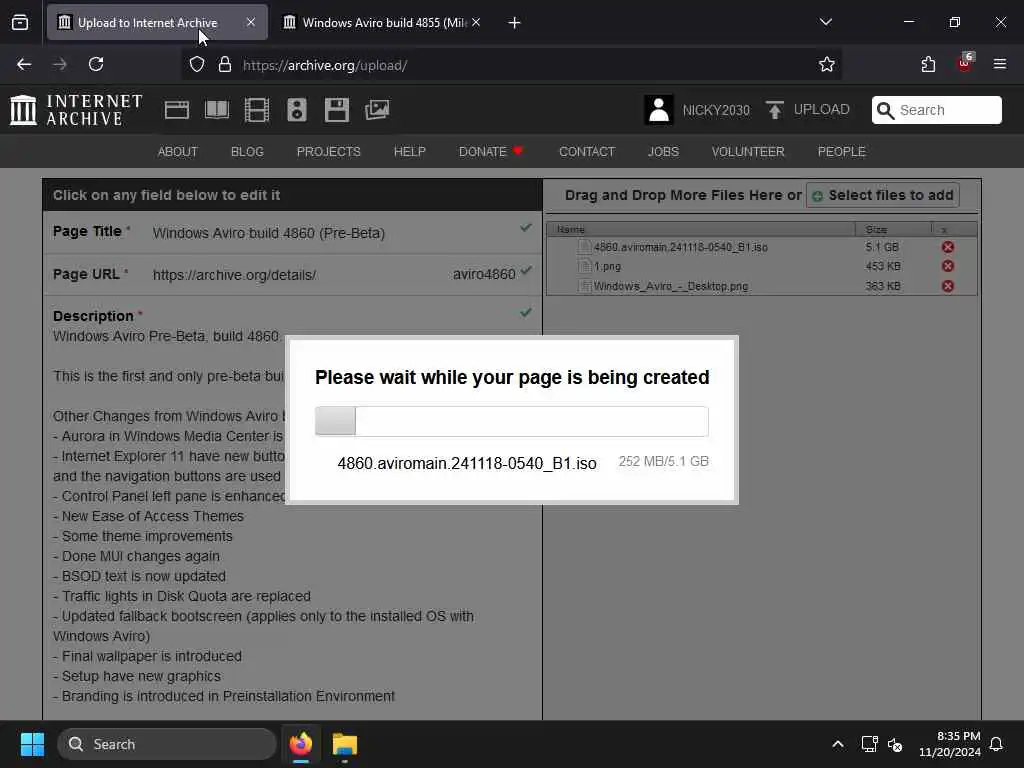Image resolution: width=1024 pixels, height=768 pixels.
Task: Click the taskbar Search box
Action: tap(167, 744)
